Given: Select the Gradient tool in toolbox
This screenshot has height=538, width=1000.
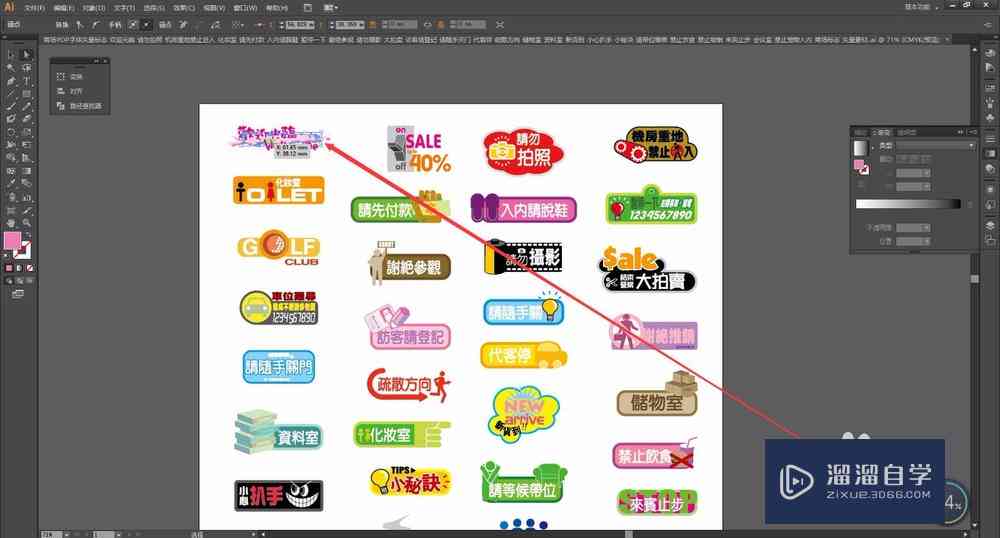Looking at the screenshot, I should [x=26, y=171].
